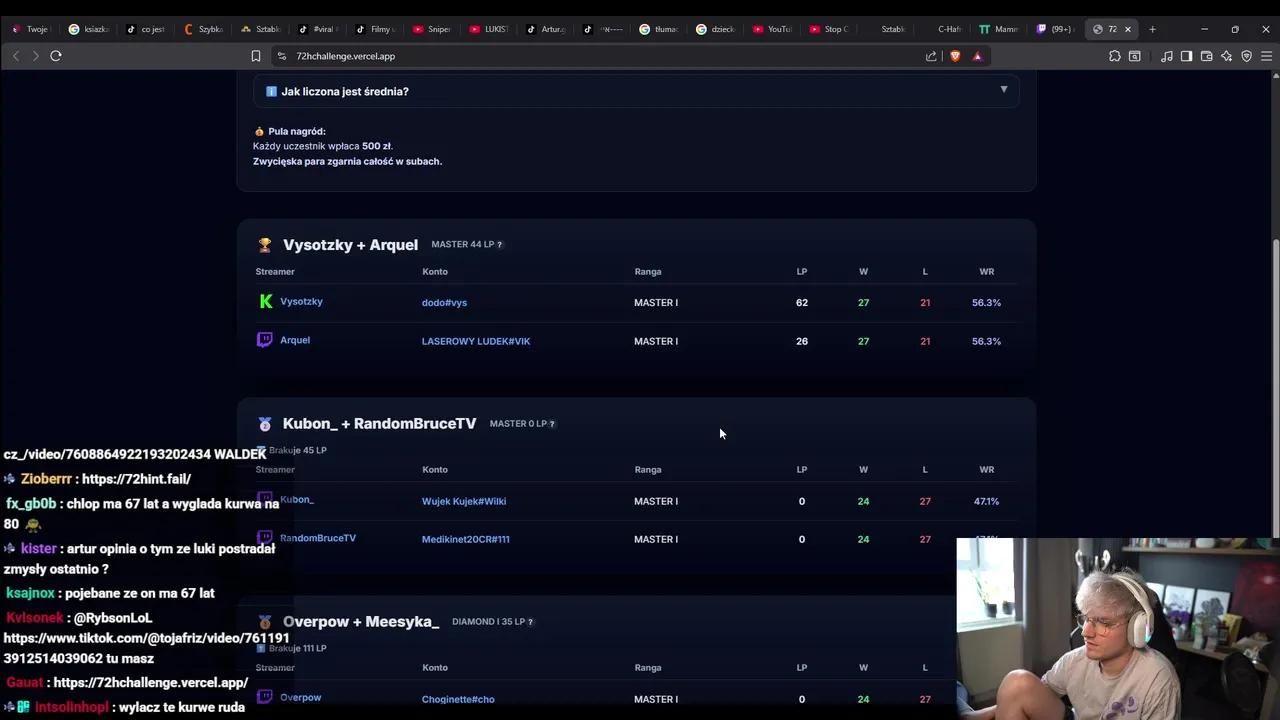Image resolution: width=1280 pixels, height=720 pixels.
Task: Switch to the '#viral' TikTok tab
Action: (318, 29)
